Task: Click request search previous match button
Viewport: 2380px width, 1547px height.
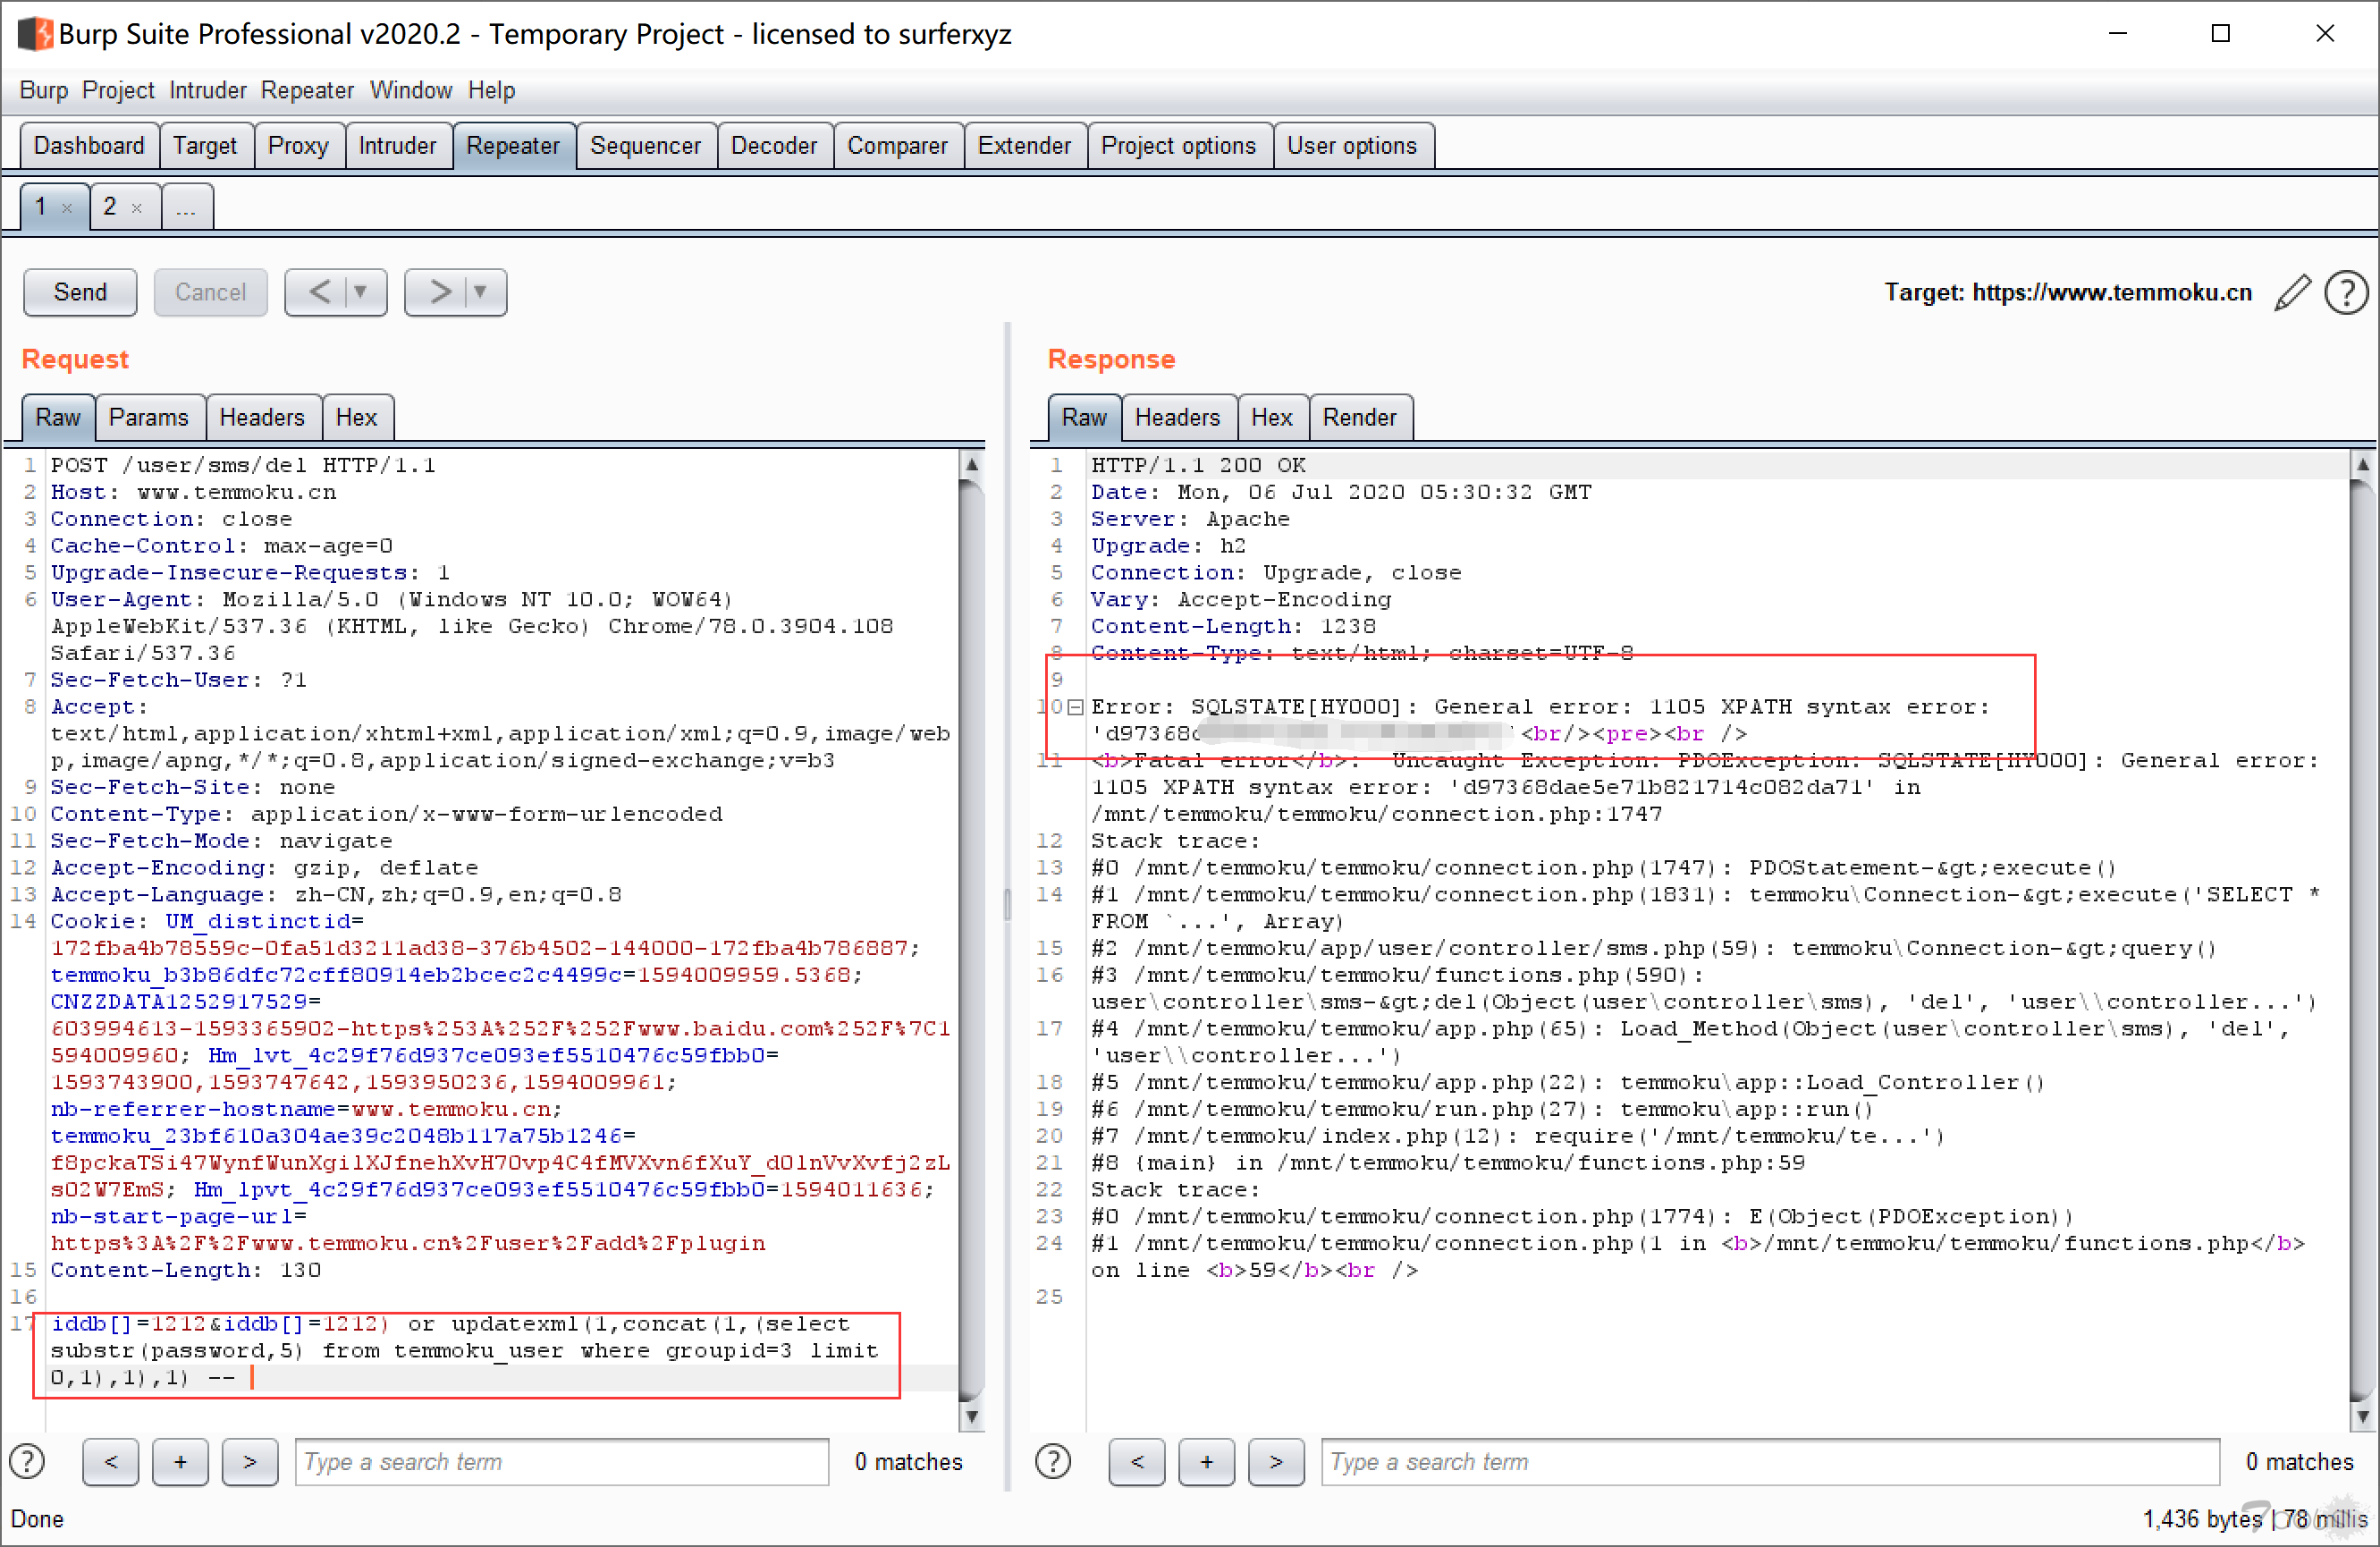Action: (x=111, y=1462)
